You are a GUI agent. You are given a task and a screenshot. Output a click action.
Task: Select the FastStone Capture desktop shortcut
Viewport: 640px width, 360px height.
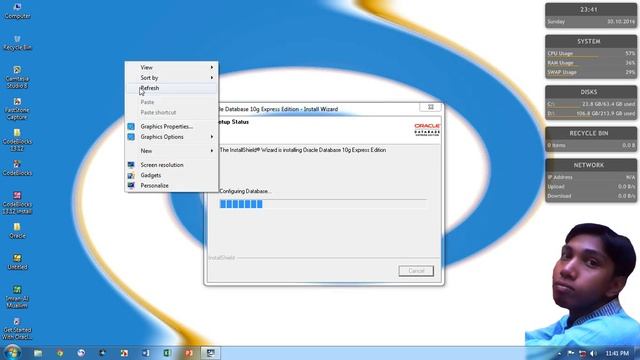point(17,109)
